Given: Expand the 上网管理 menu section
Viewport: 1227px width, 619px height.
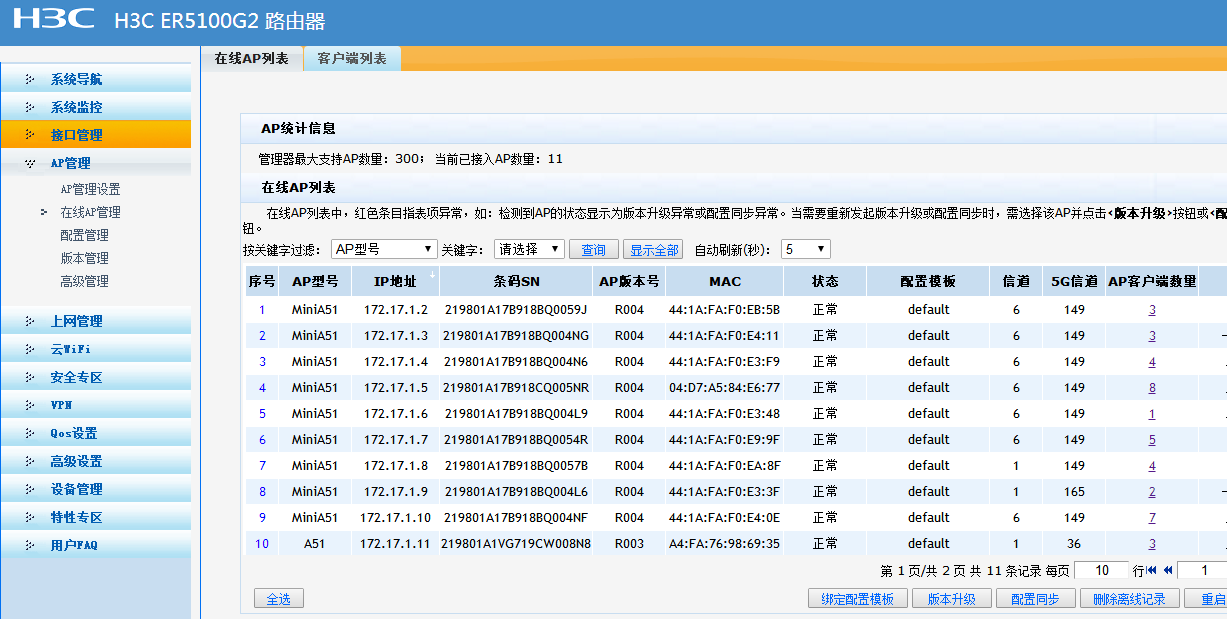Looking at the screenshot, I should click(76, 321).
